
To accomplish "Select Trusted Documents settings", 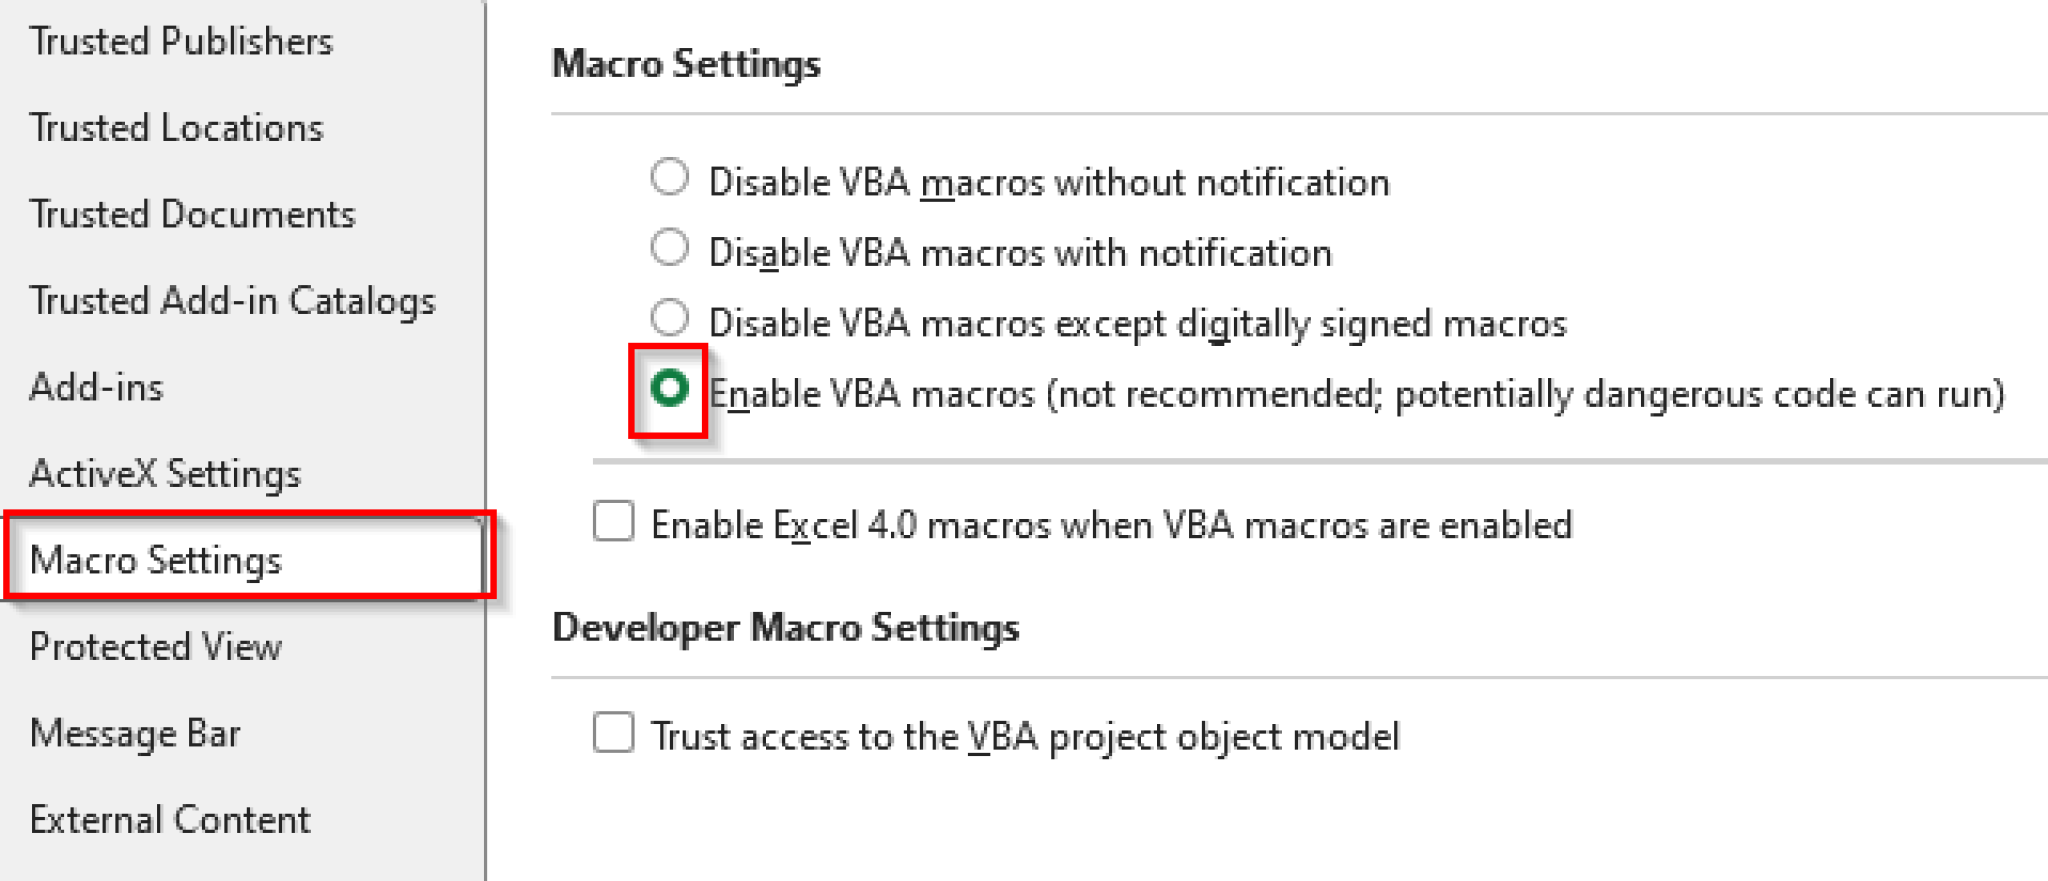I will click(191, 214).
